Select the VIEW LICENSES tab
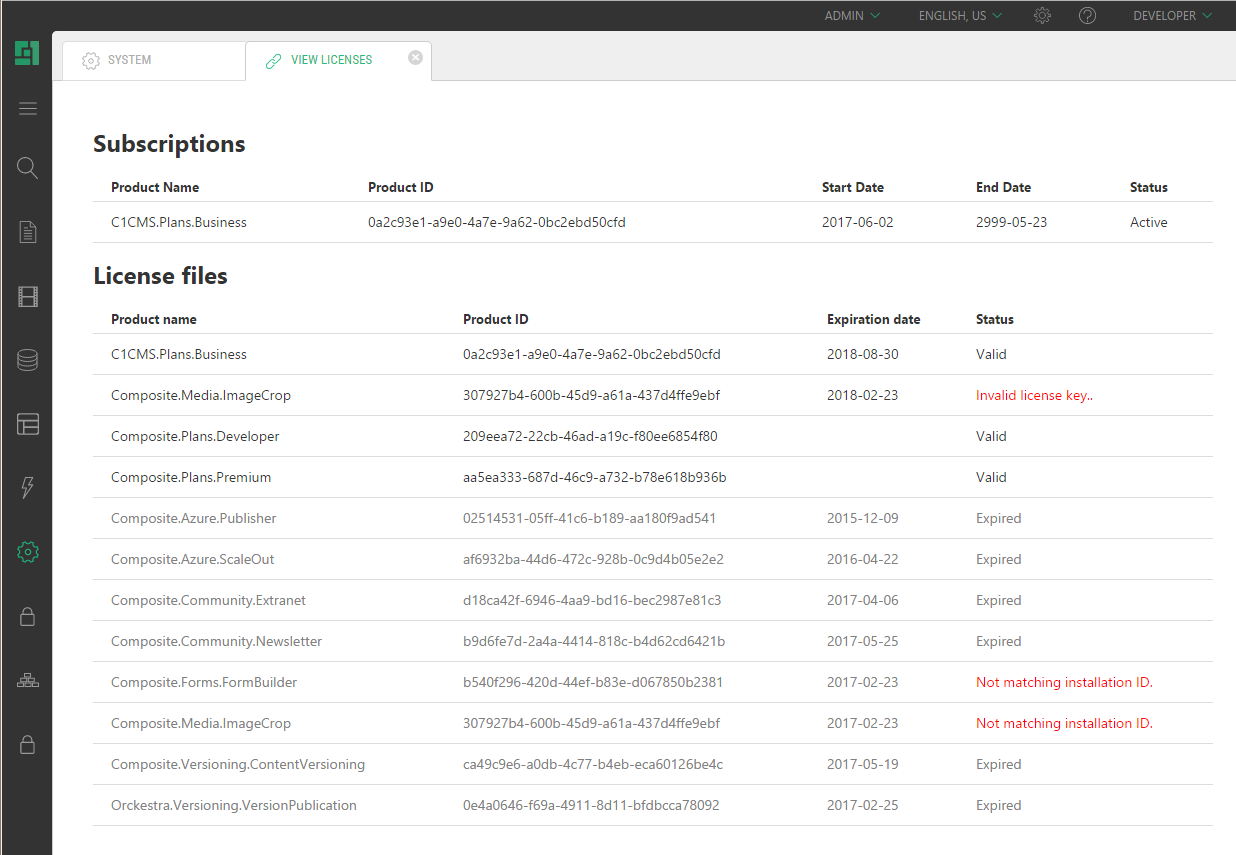Screen dimensions: 1236x855 (331, 60)
